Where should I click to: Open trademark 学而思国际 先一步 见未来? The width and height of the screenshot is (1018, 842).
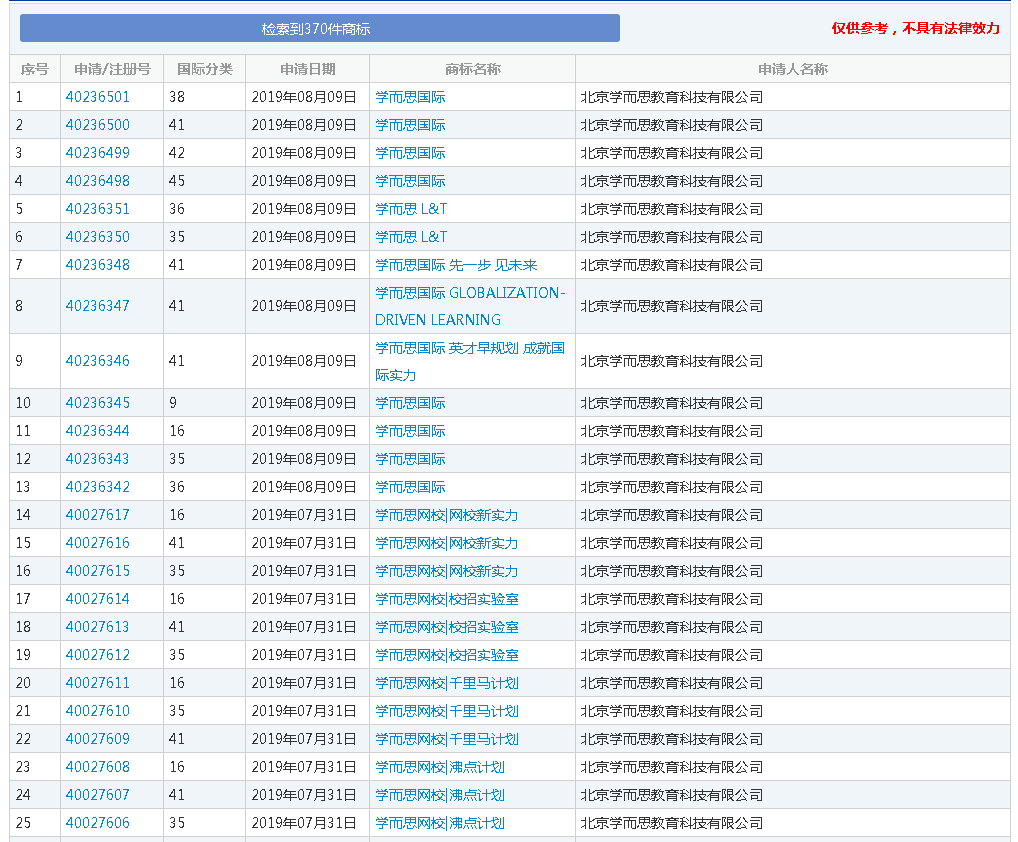pyautogui.click(x=456, y=265)
